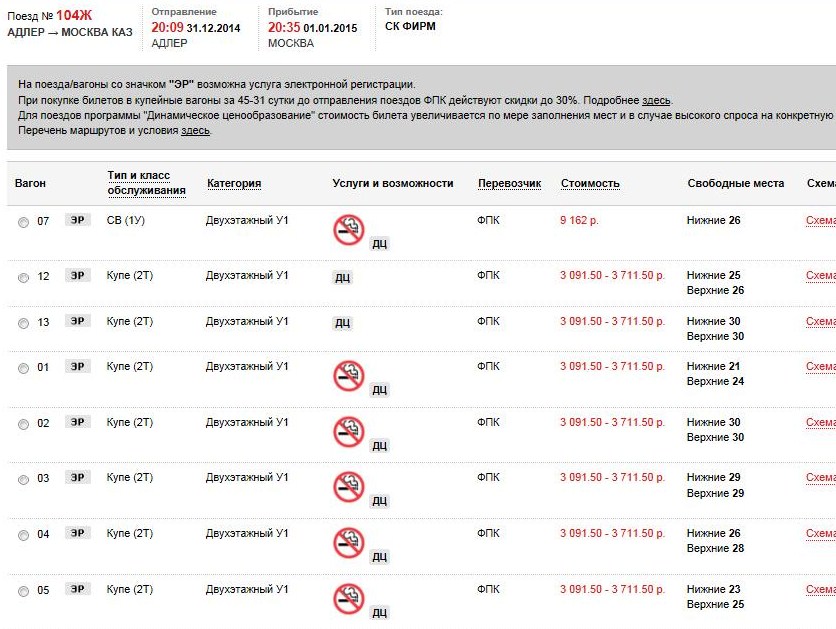Screen dimensions: 836x629
Task: Click the no-smoking icon for wagon 07
Action: 348,229
